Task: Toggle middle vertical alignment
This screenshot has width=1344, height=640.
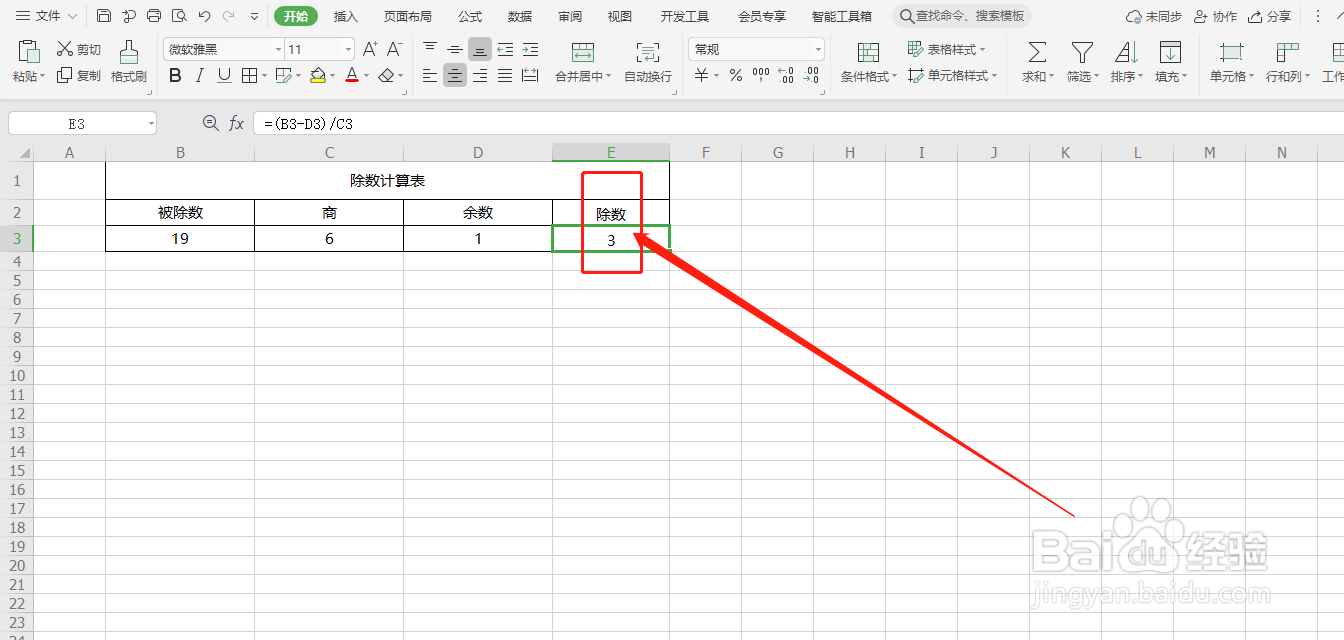Action: (455, 49)
